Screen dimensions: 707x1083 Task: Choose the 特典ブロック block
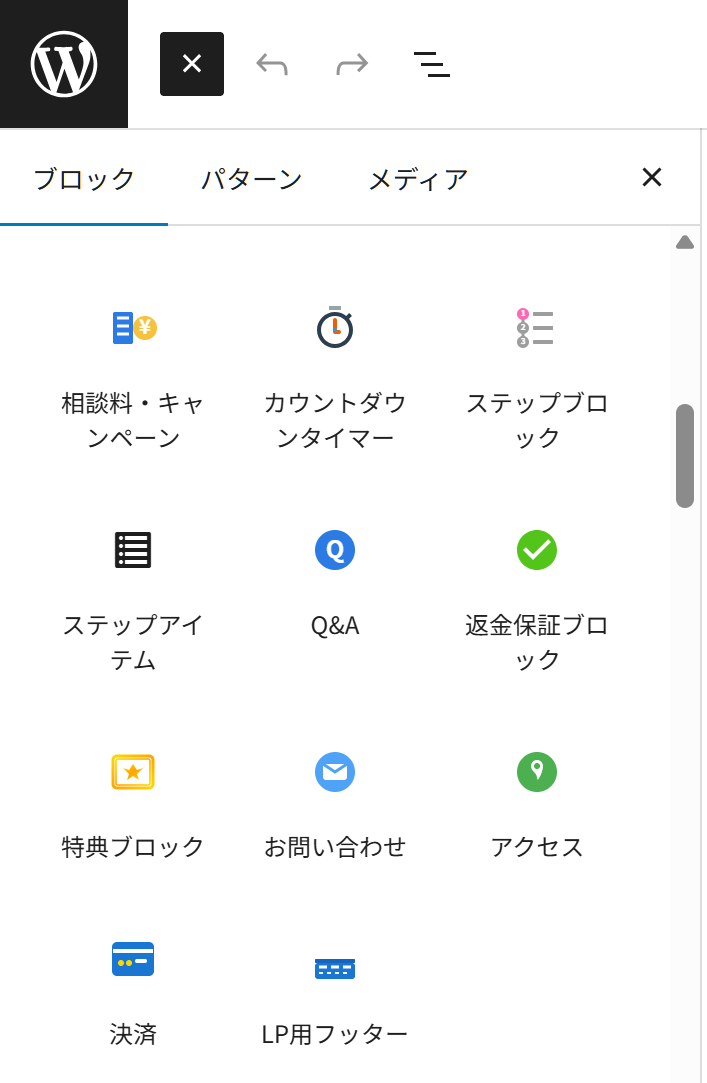pos(133,802)
